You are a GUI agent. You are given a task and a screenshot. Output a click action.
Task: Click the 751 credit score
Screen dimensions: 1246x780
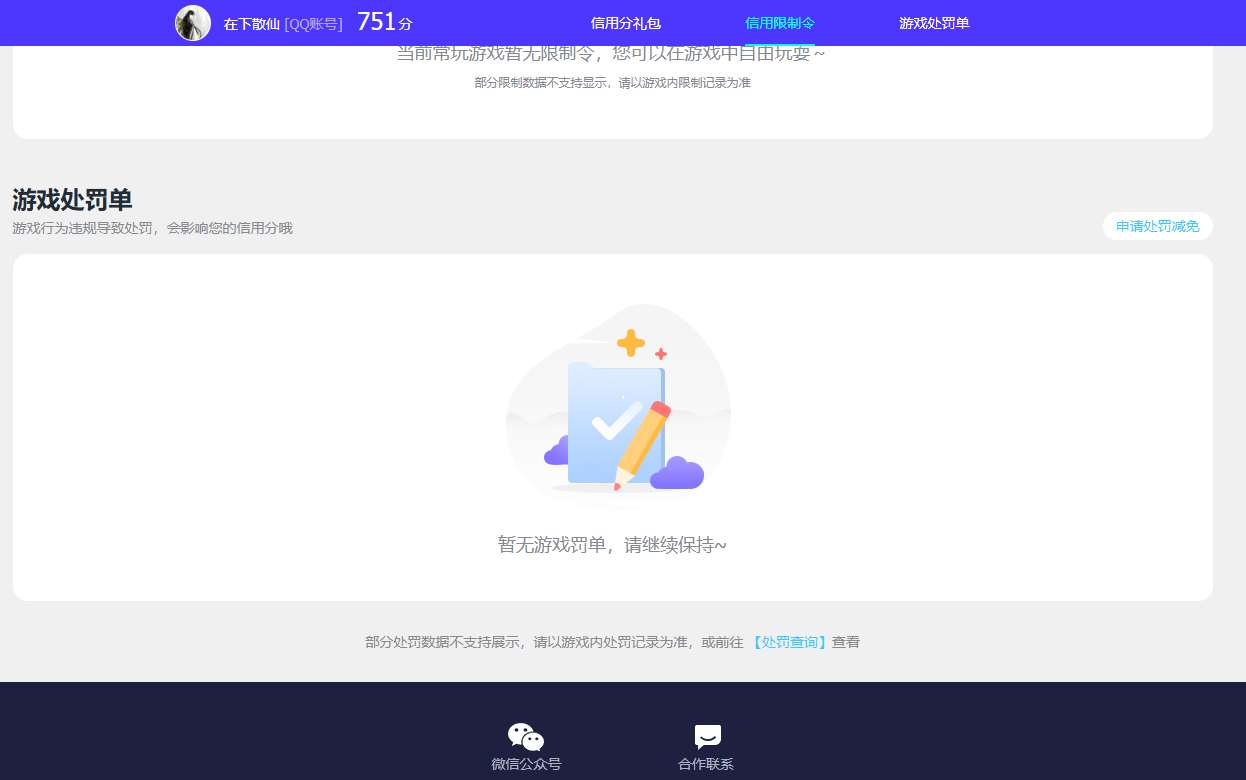click(x=377, y=22)
